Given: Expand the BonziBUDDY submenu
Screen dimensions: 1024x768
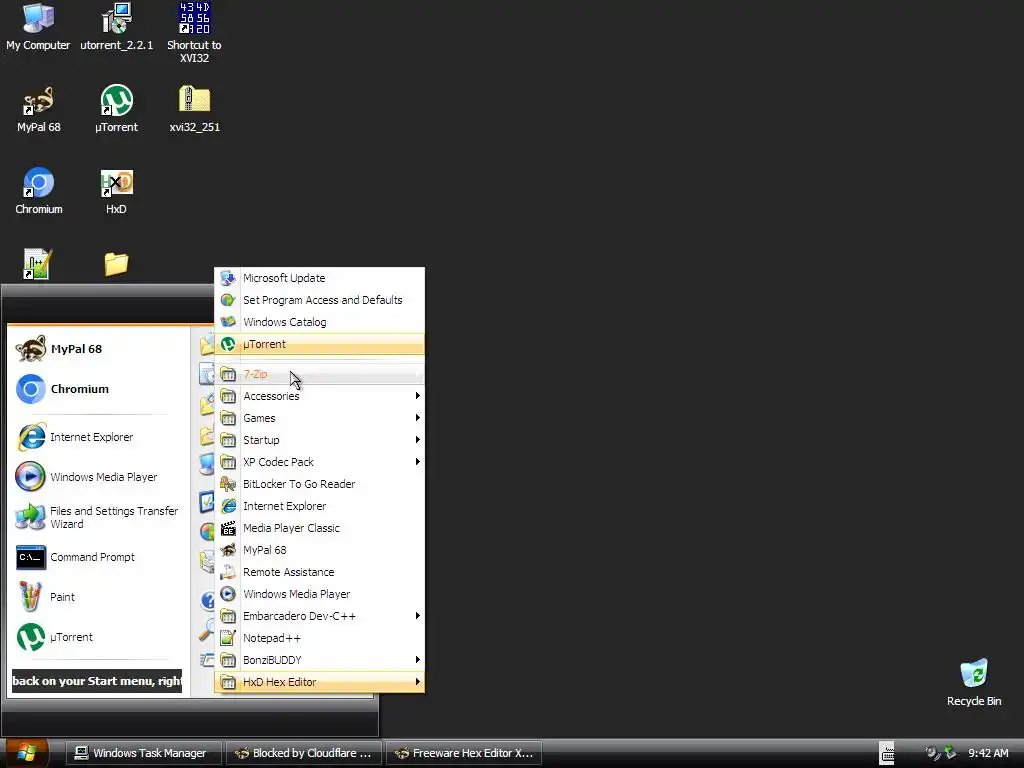Looking at the screenshot, I should click(x=319, y=660).
